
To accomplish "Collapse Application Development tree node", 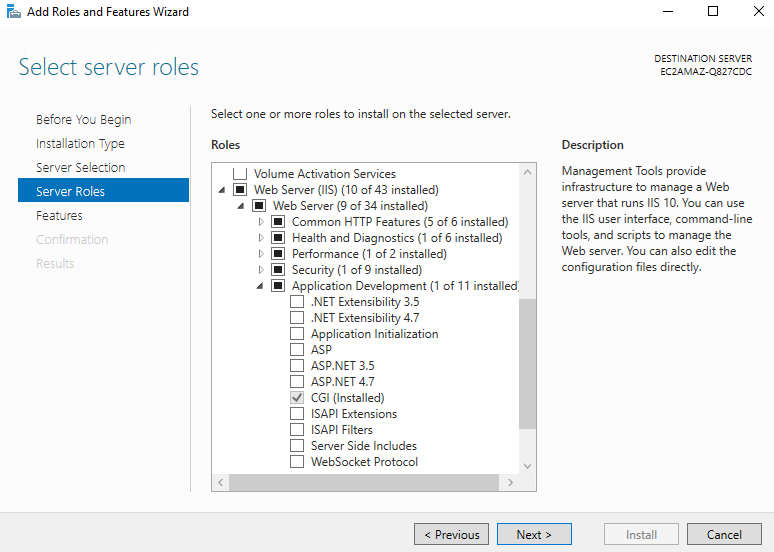I will tap(262, 286).
